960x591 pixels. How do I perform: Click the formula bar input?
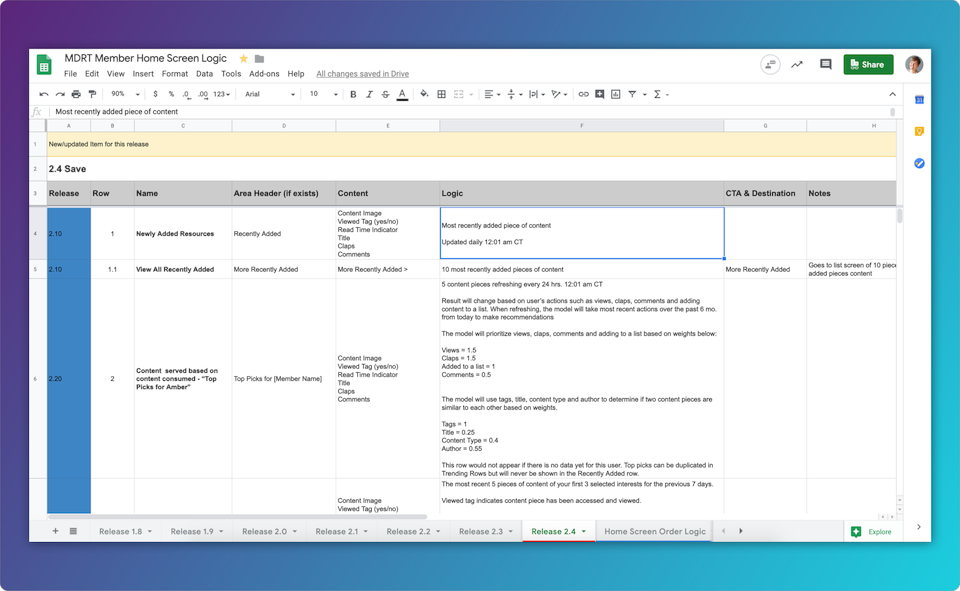click(x=470, y=111)
